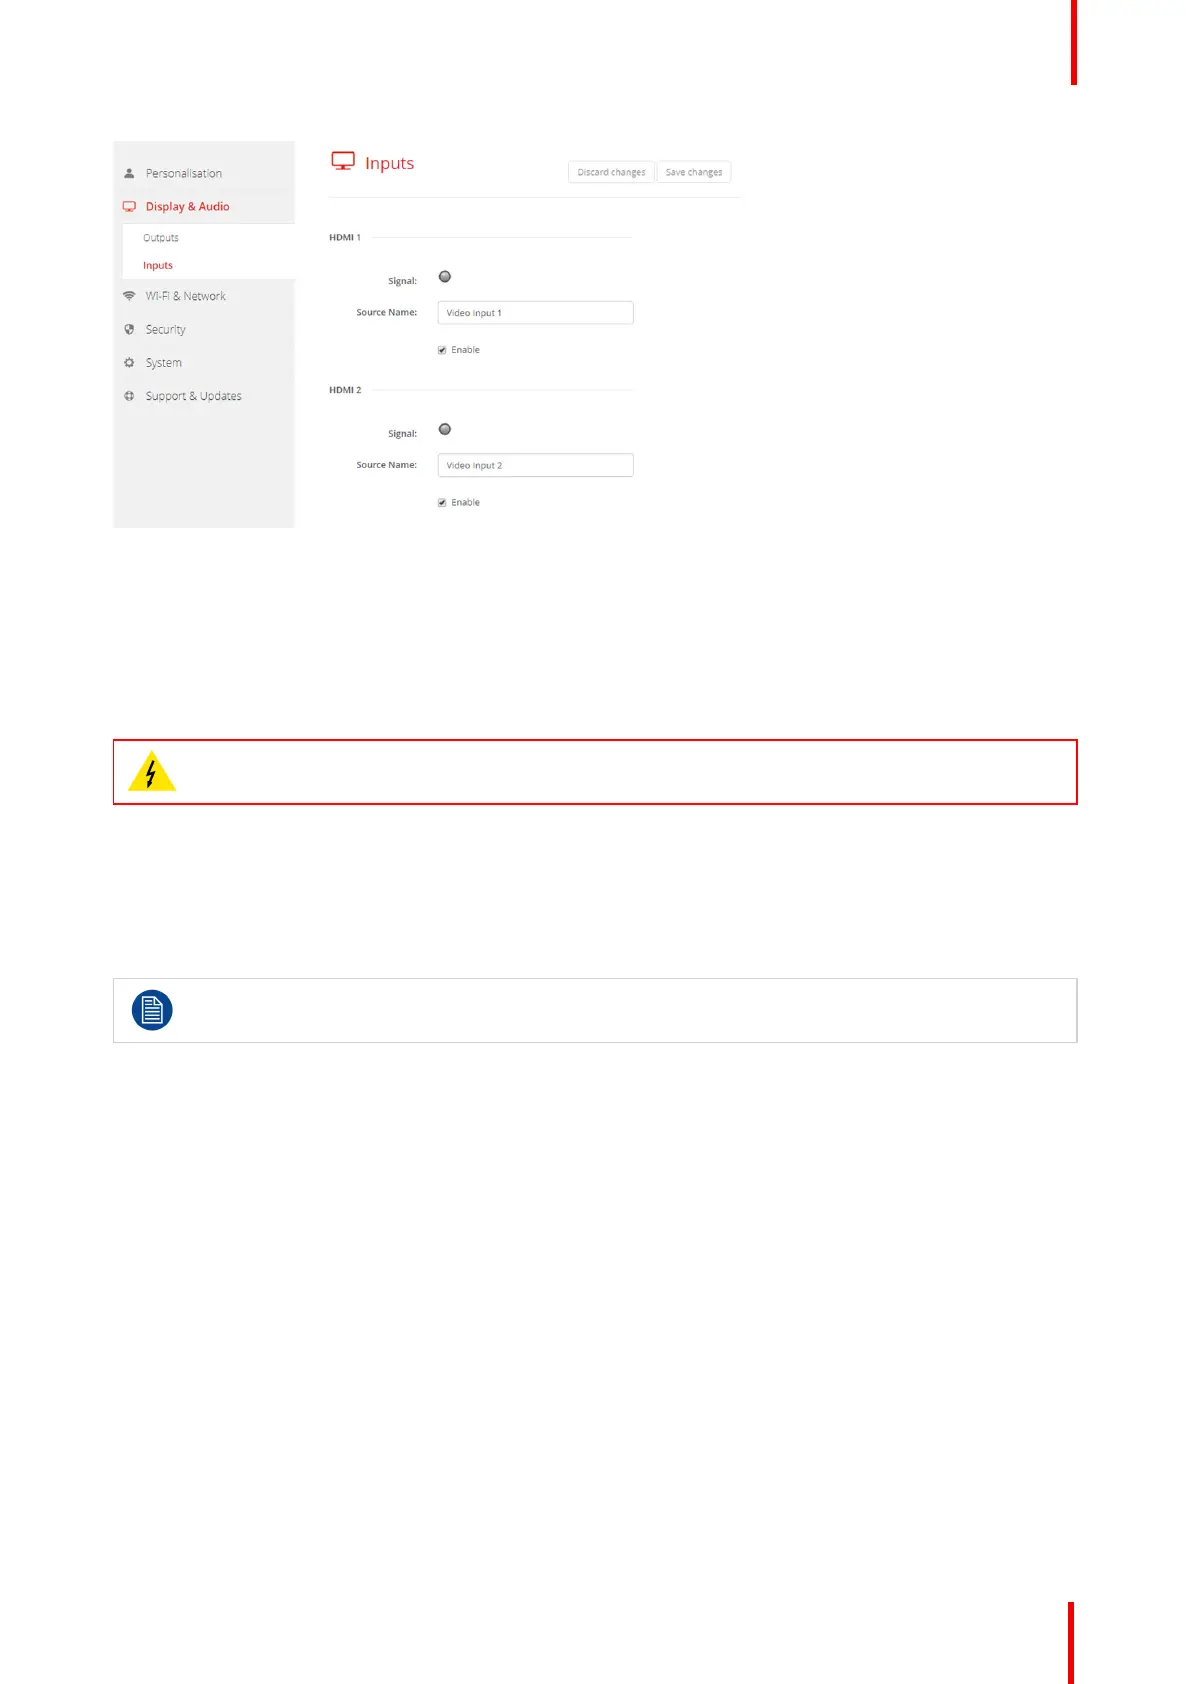Click the System gear icon
1191x1684 pixels.
[x=129, y=363]
